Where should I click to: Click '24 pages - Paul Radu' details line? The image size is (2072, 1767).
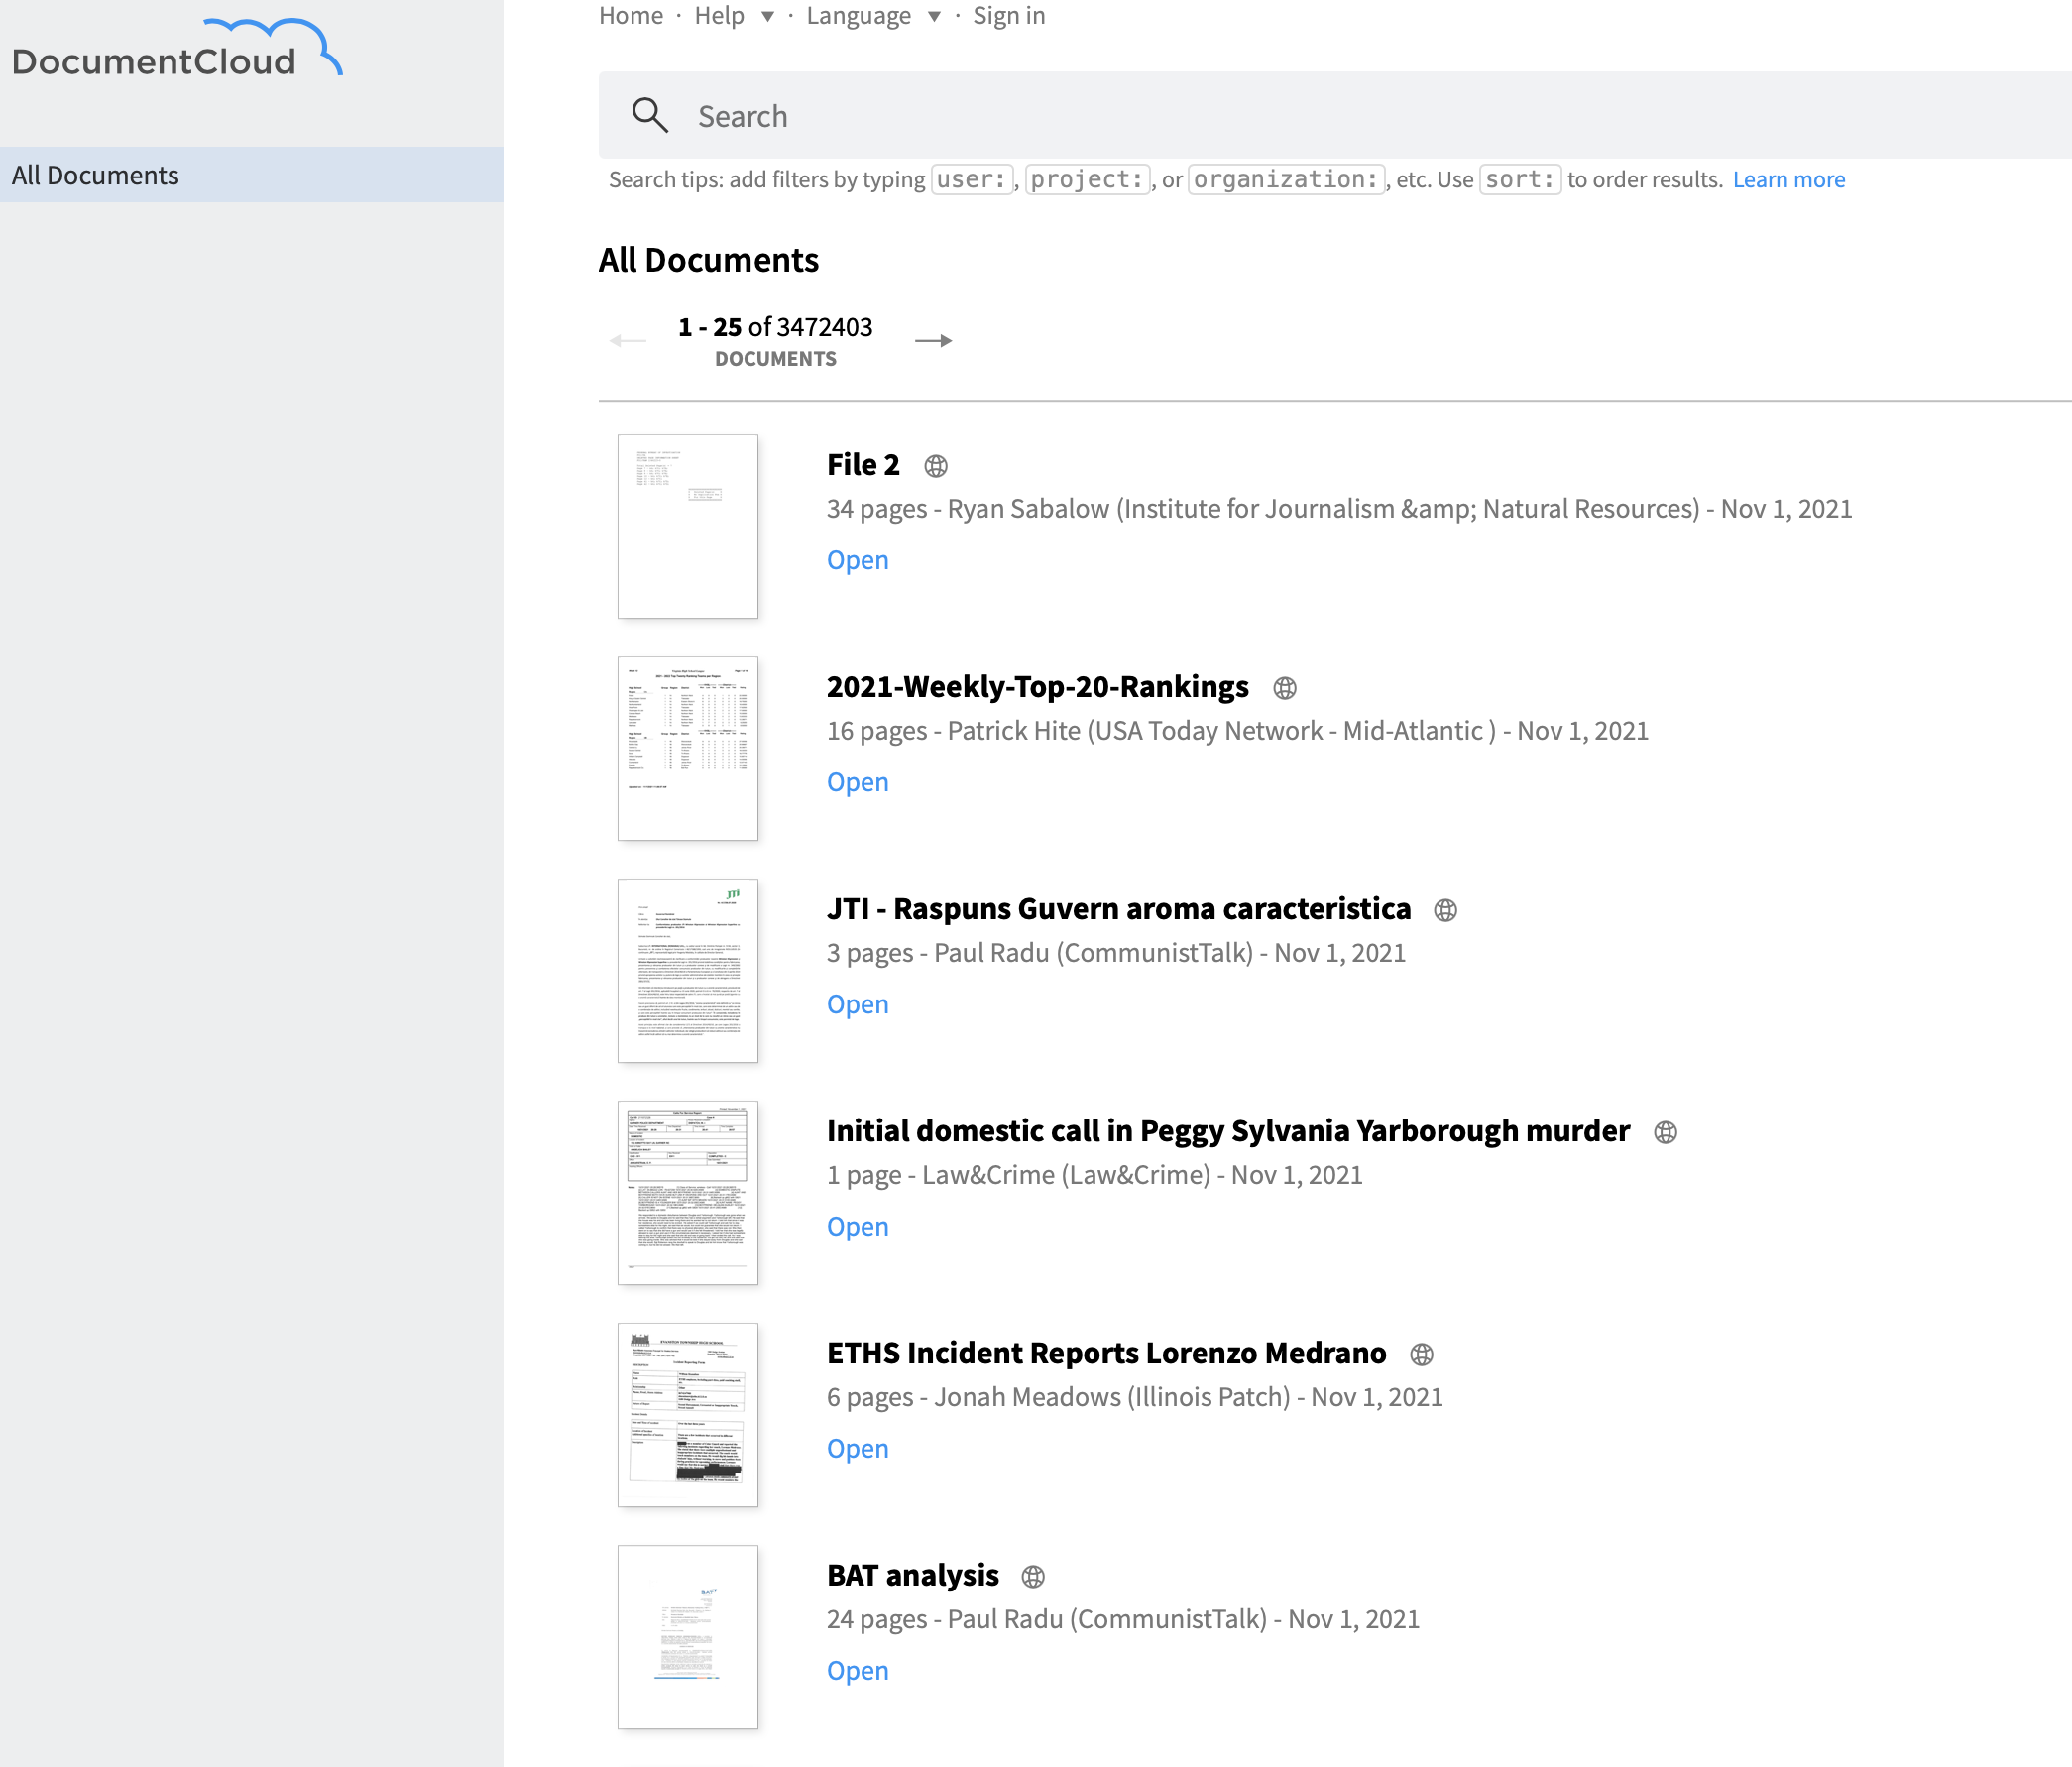tap(1123, 1619)
